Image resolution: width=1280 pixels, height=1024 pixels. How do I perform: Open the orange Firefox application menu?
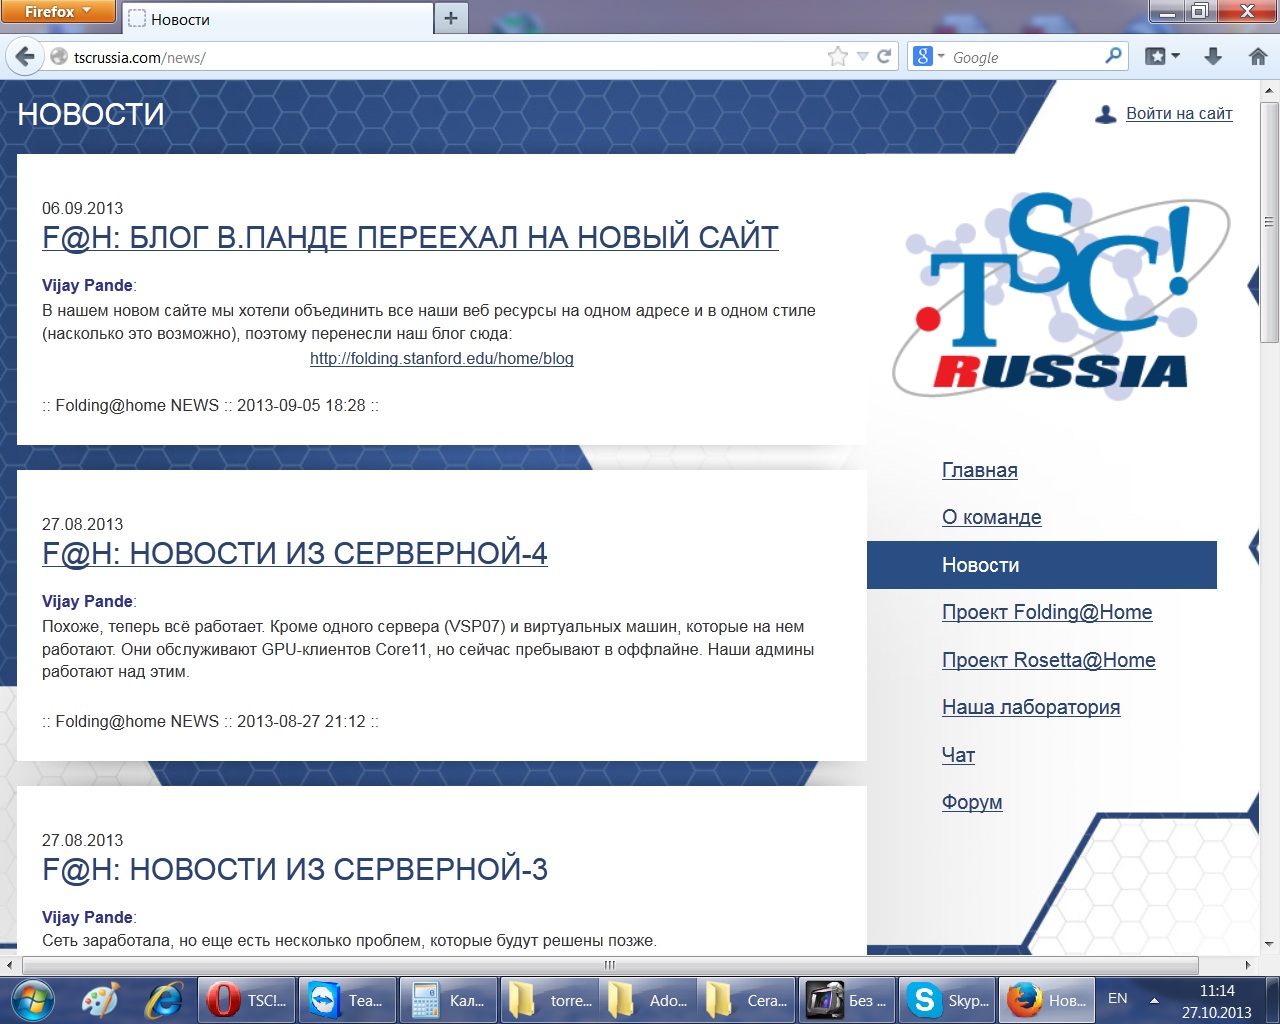point(58,12)
